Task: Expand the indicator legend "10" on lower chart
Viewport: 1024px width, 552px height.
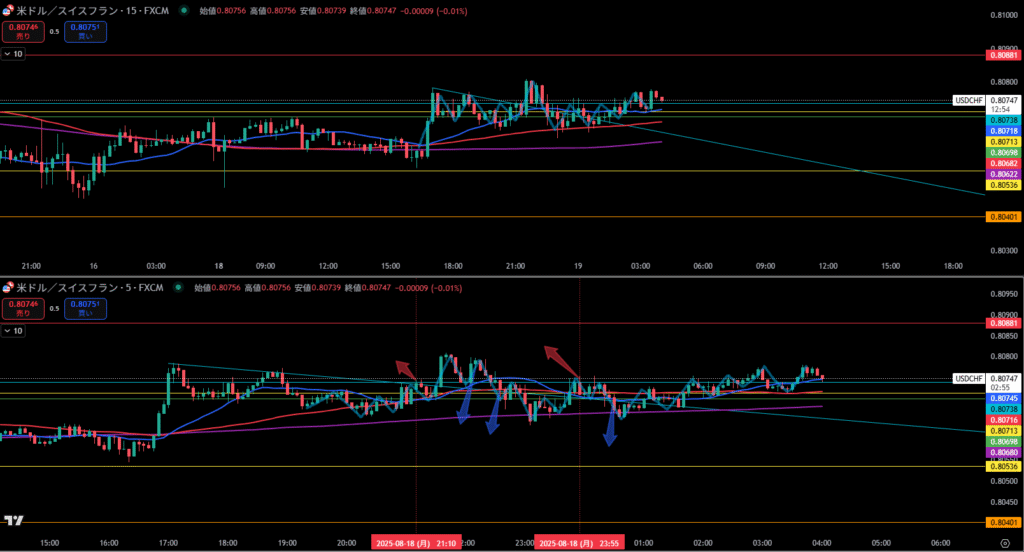Action: coord(13,330)
